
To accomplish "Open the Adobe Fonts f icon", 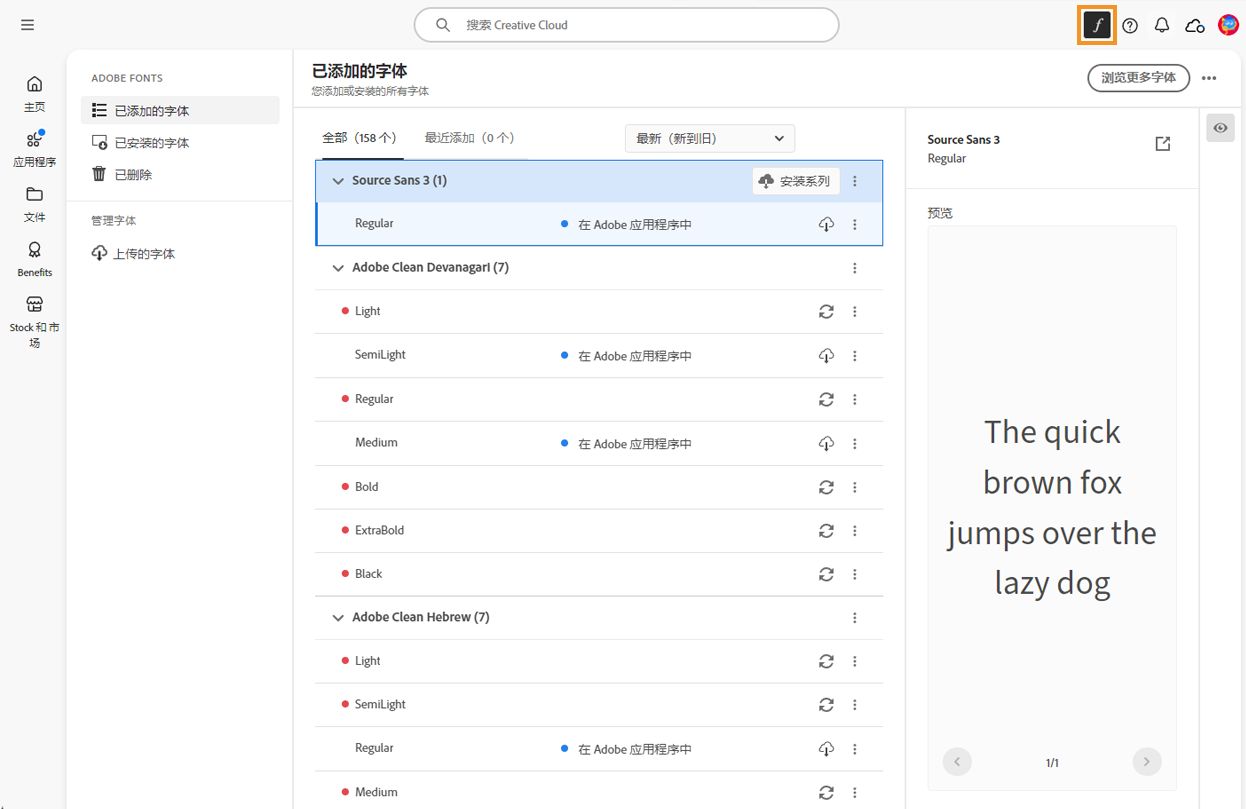I will click(1097, 26).
